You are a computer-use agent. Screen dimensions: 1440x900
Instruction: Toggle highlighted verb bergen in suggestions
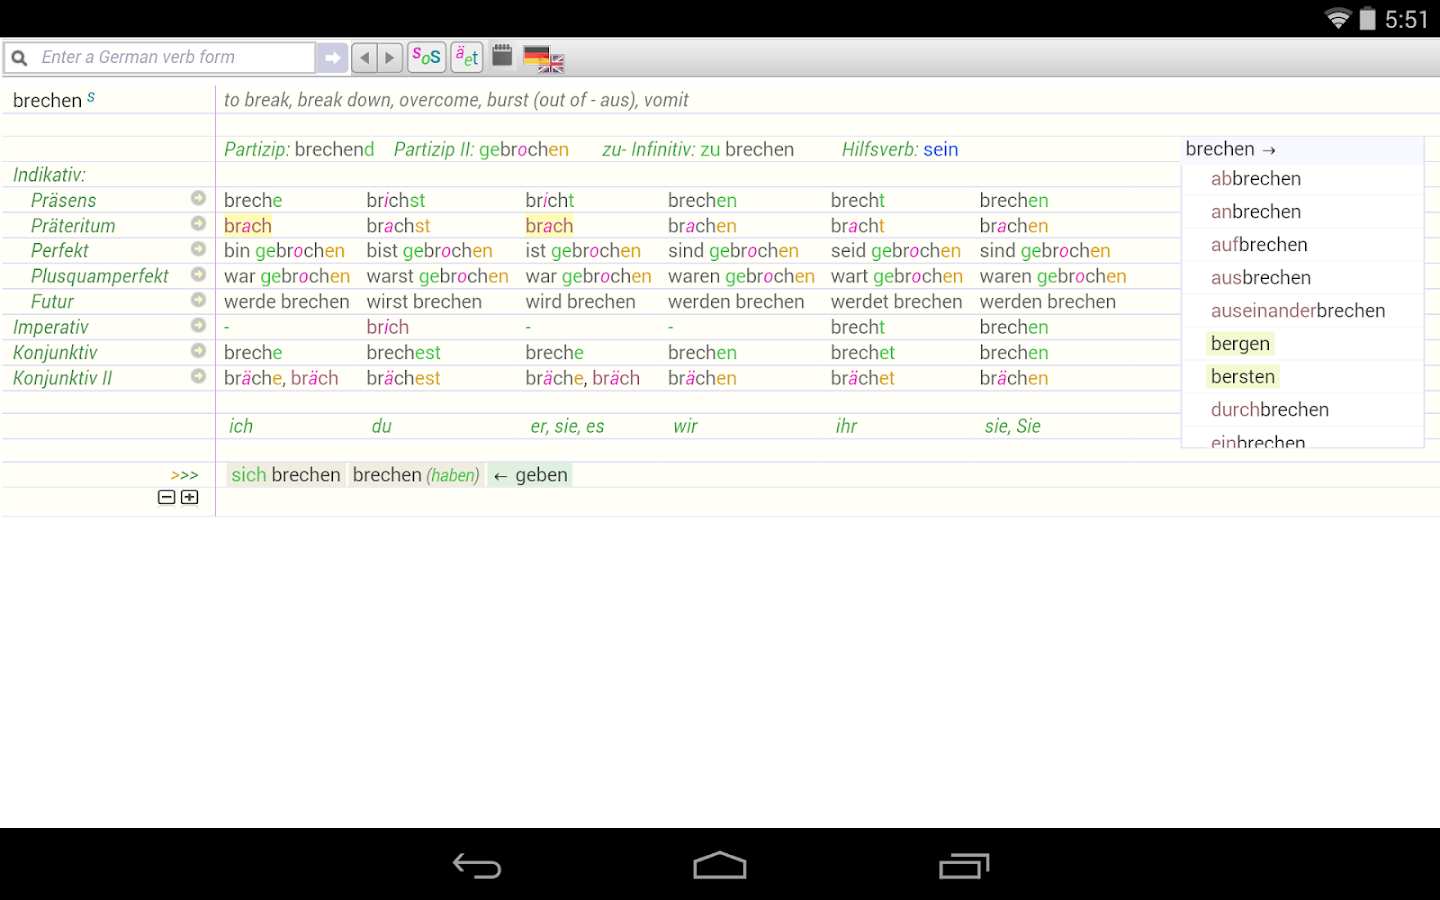pyautogui.click(x=1240, y=343)
